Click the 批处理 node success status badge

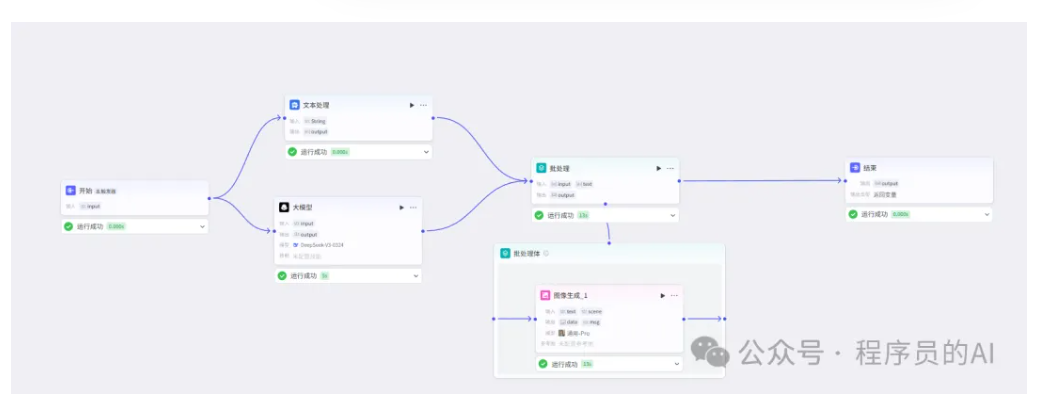click(x=583, y=215)
